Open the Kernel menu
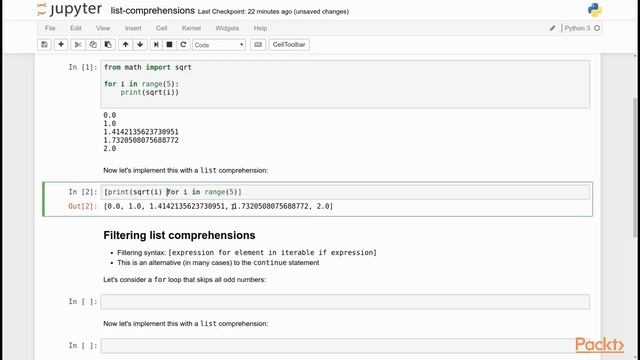The width and height of the screenshot is (640, 360). [191, 28]
